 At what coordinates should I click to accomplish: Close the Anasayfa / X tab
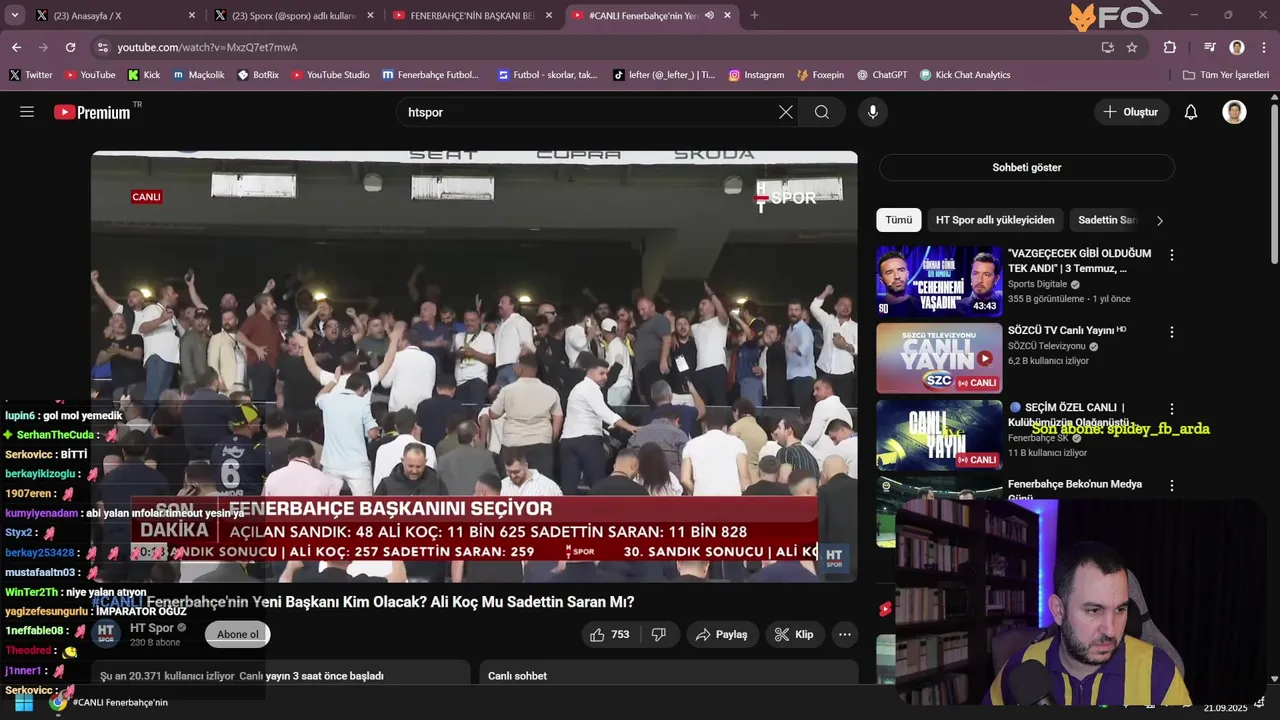pyautogui.click(x=192, y=15)
